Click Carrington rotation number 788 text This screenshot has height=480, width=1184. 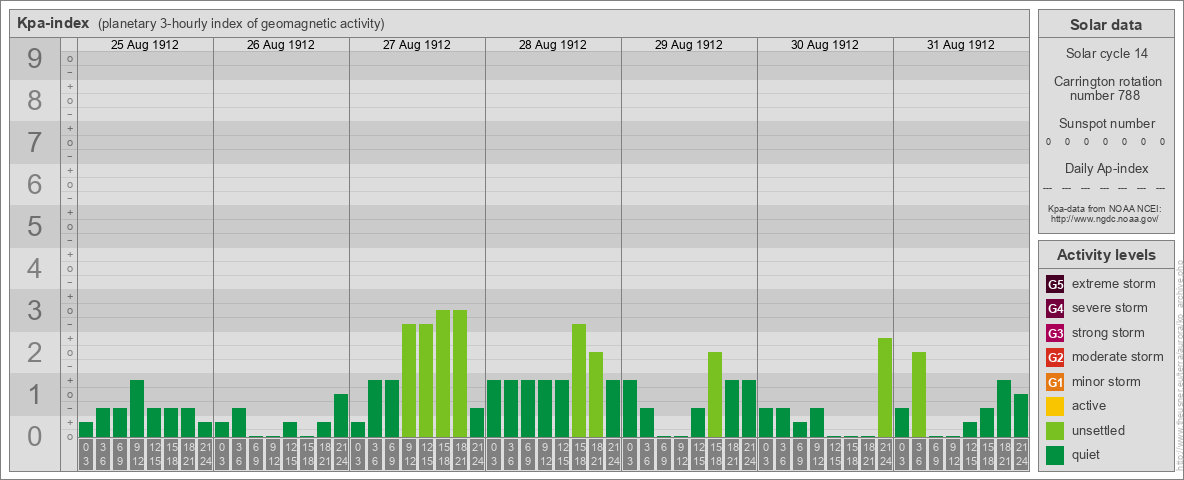click(x=1106, y=88)
